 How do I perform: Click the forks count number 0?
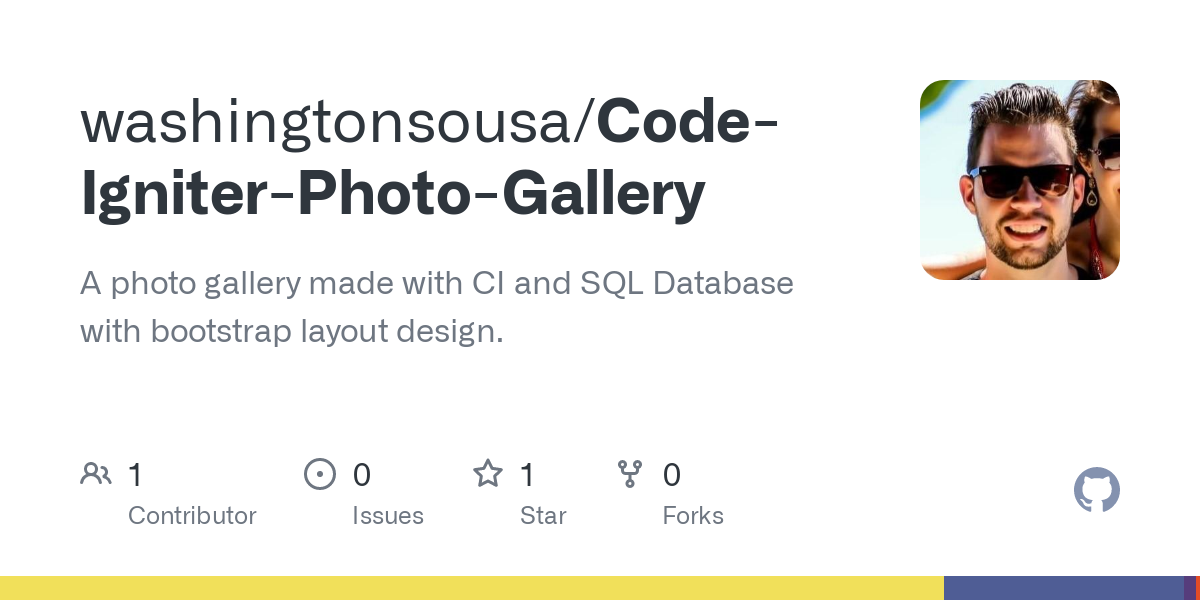tap(672, 474)
